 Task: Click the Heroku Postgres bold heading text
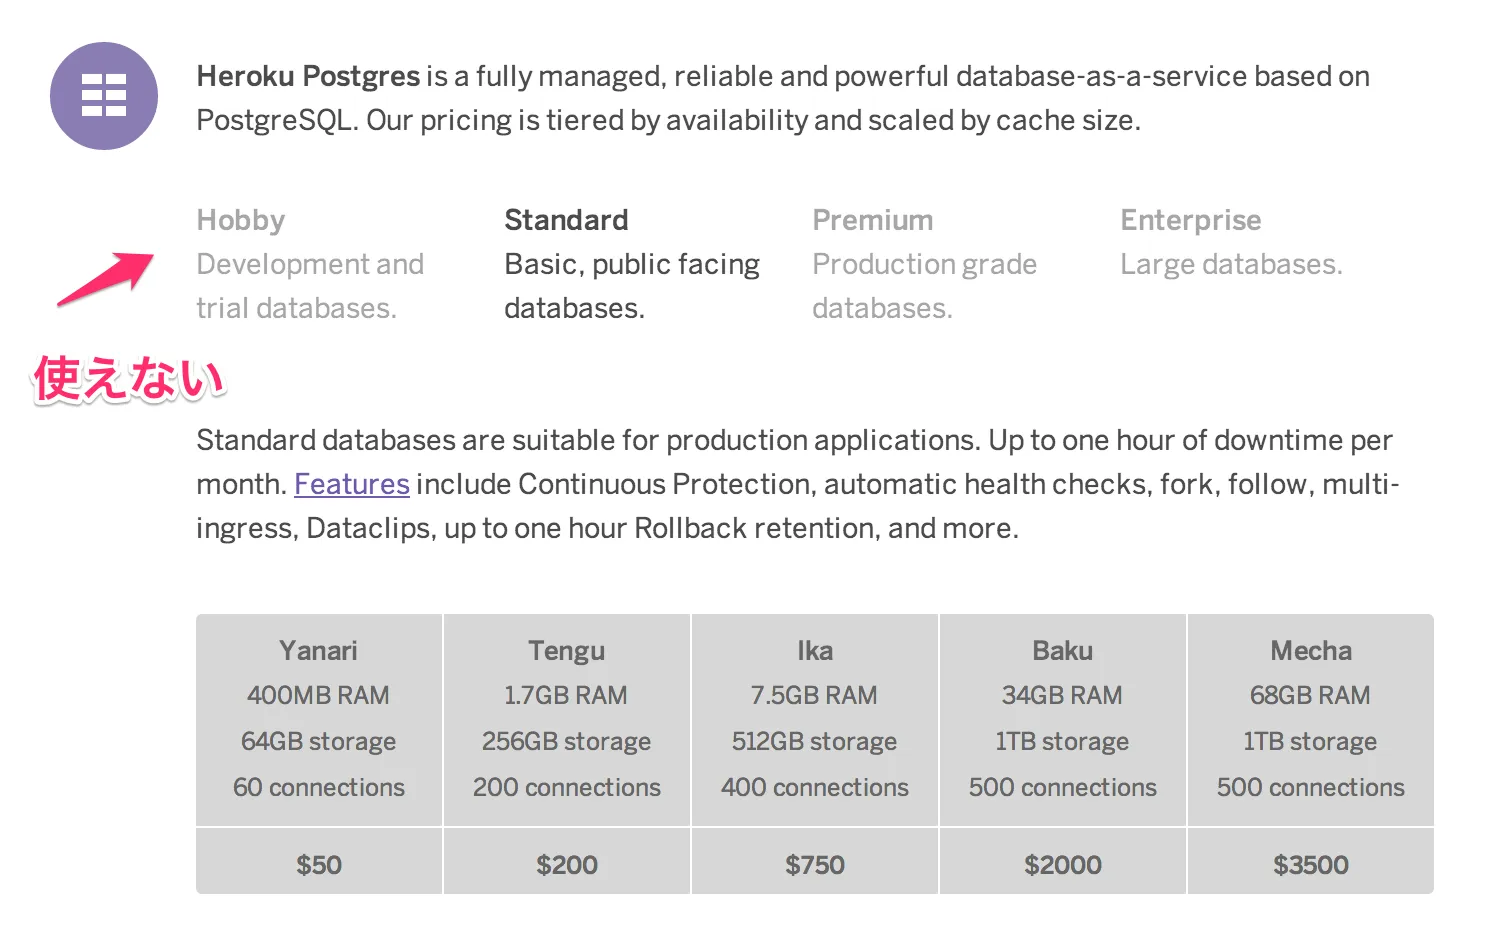tap(307, 76)
